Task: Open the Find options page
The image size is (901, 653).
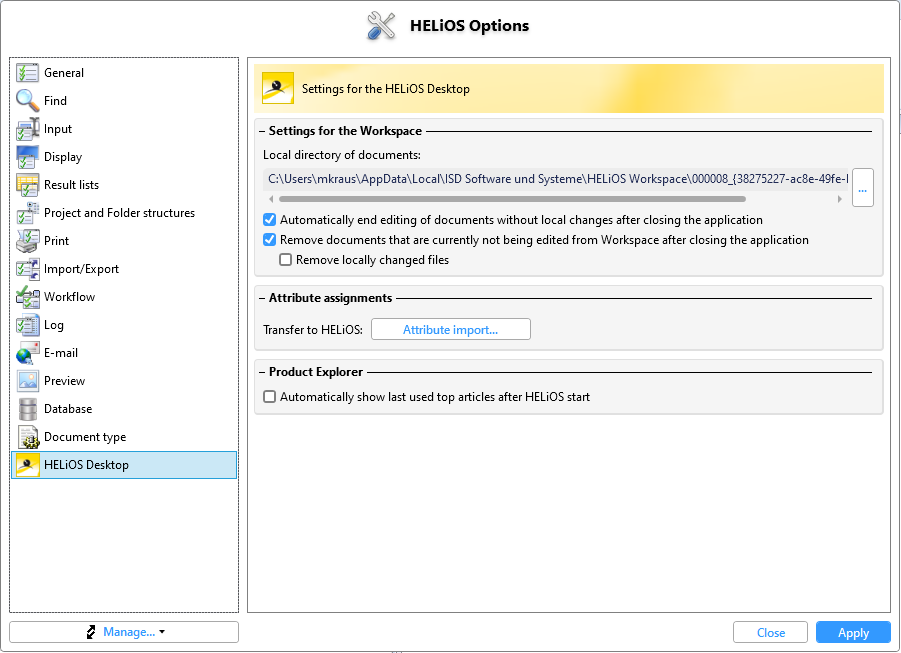Action: 124,101
